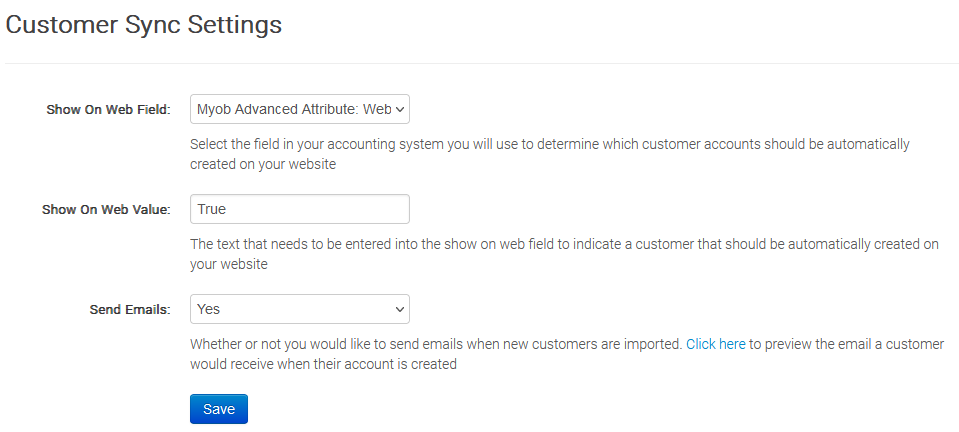Click the Show On Web Field label

tap(108, 110)
